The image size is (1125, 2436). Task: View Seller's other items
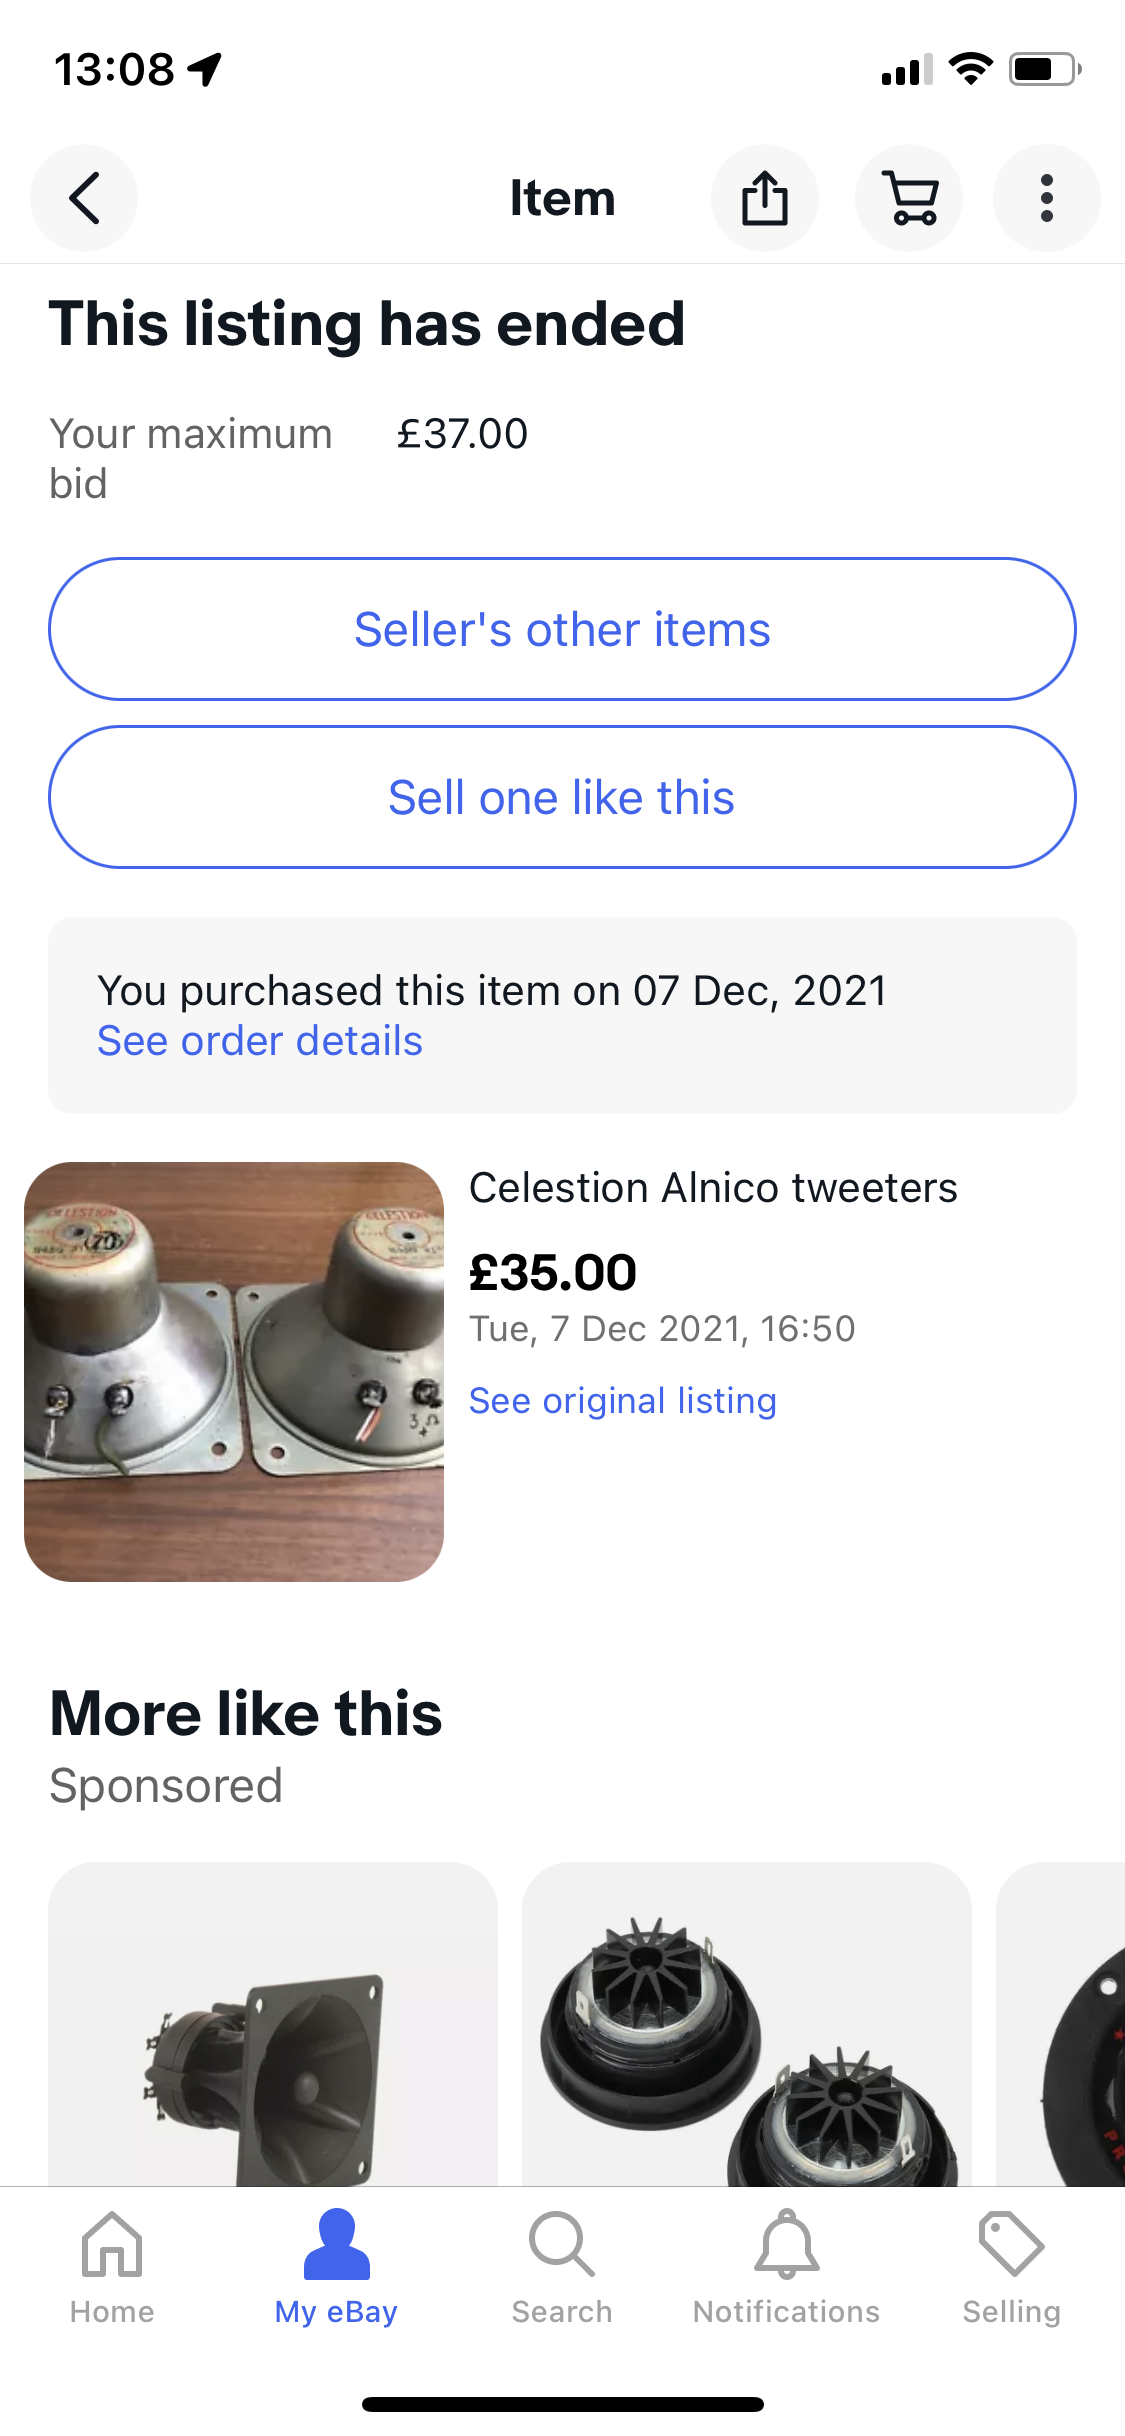tap(562, 629)
